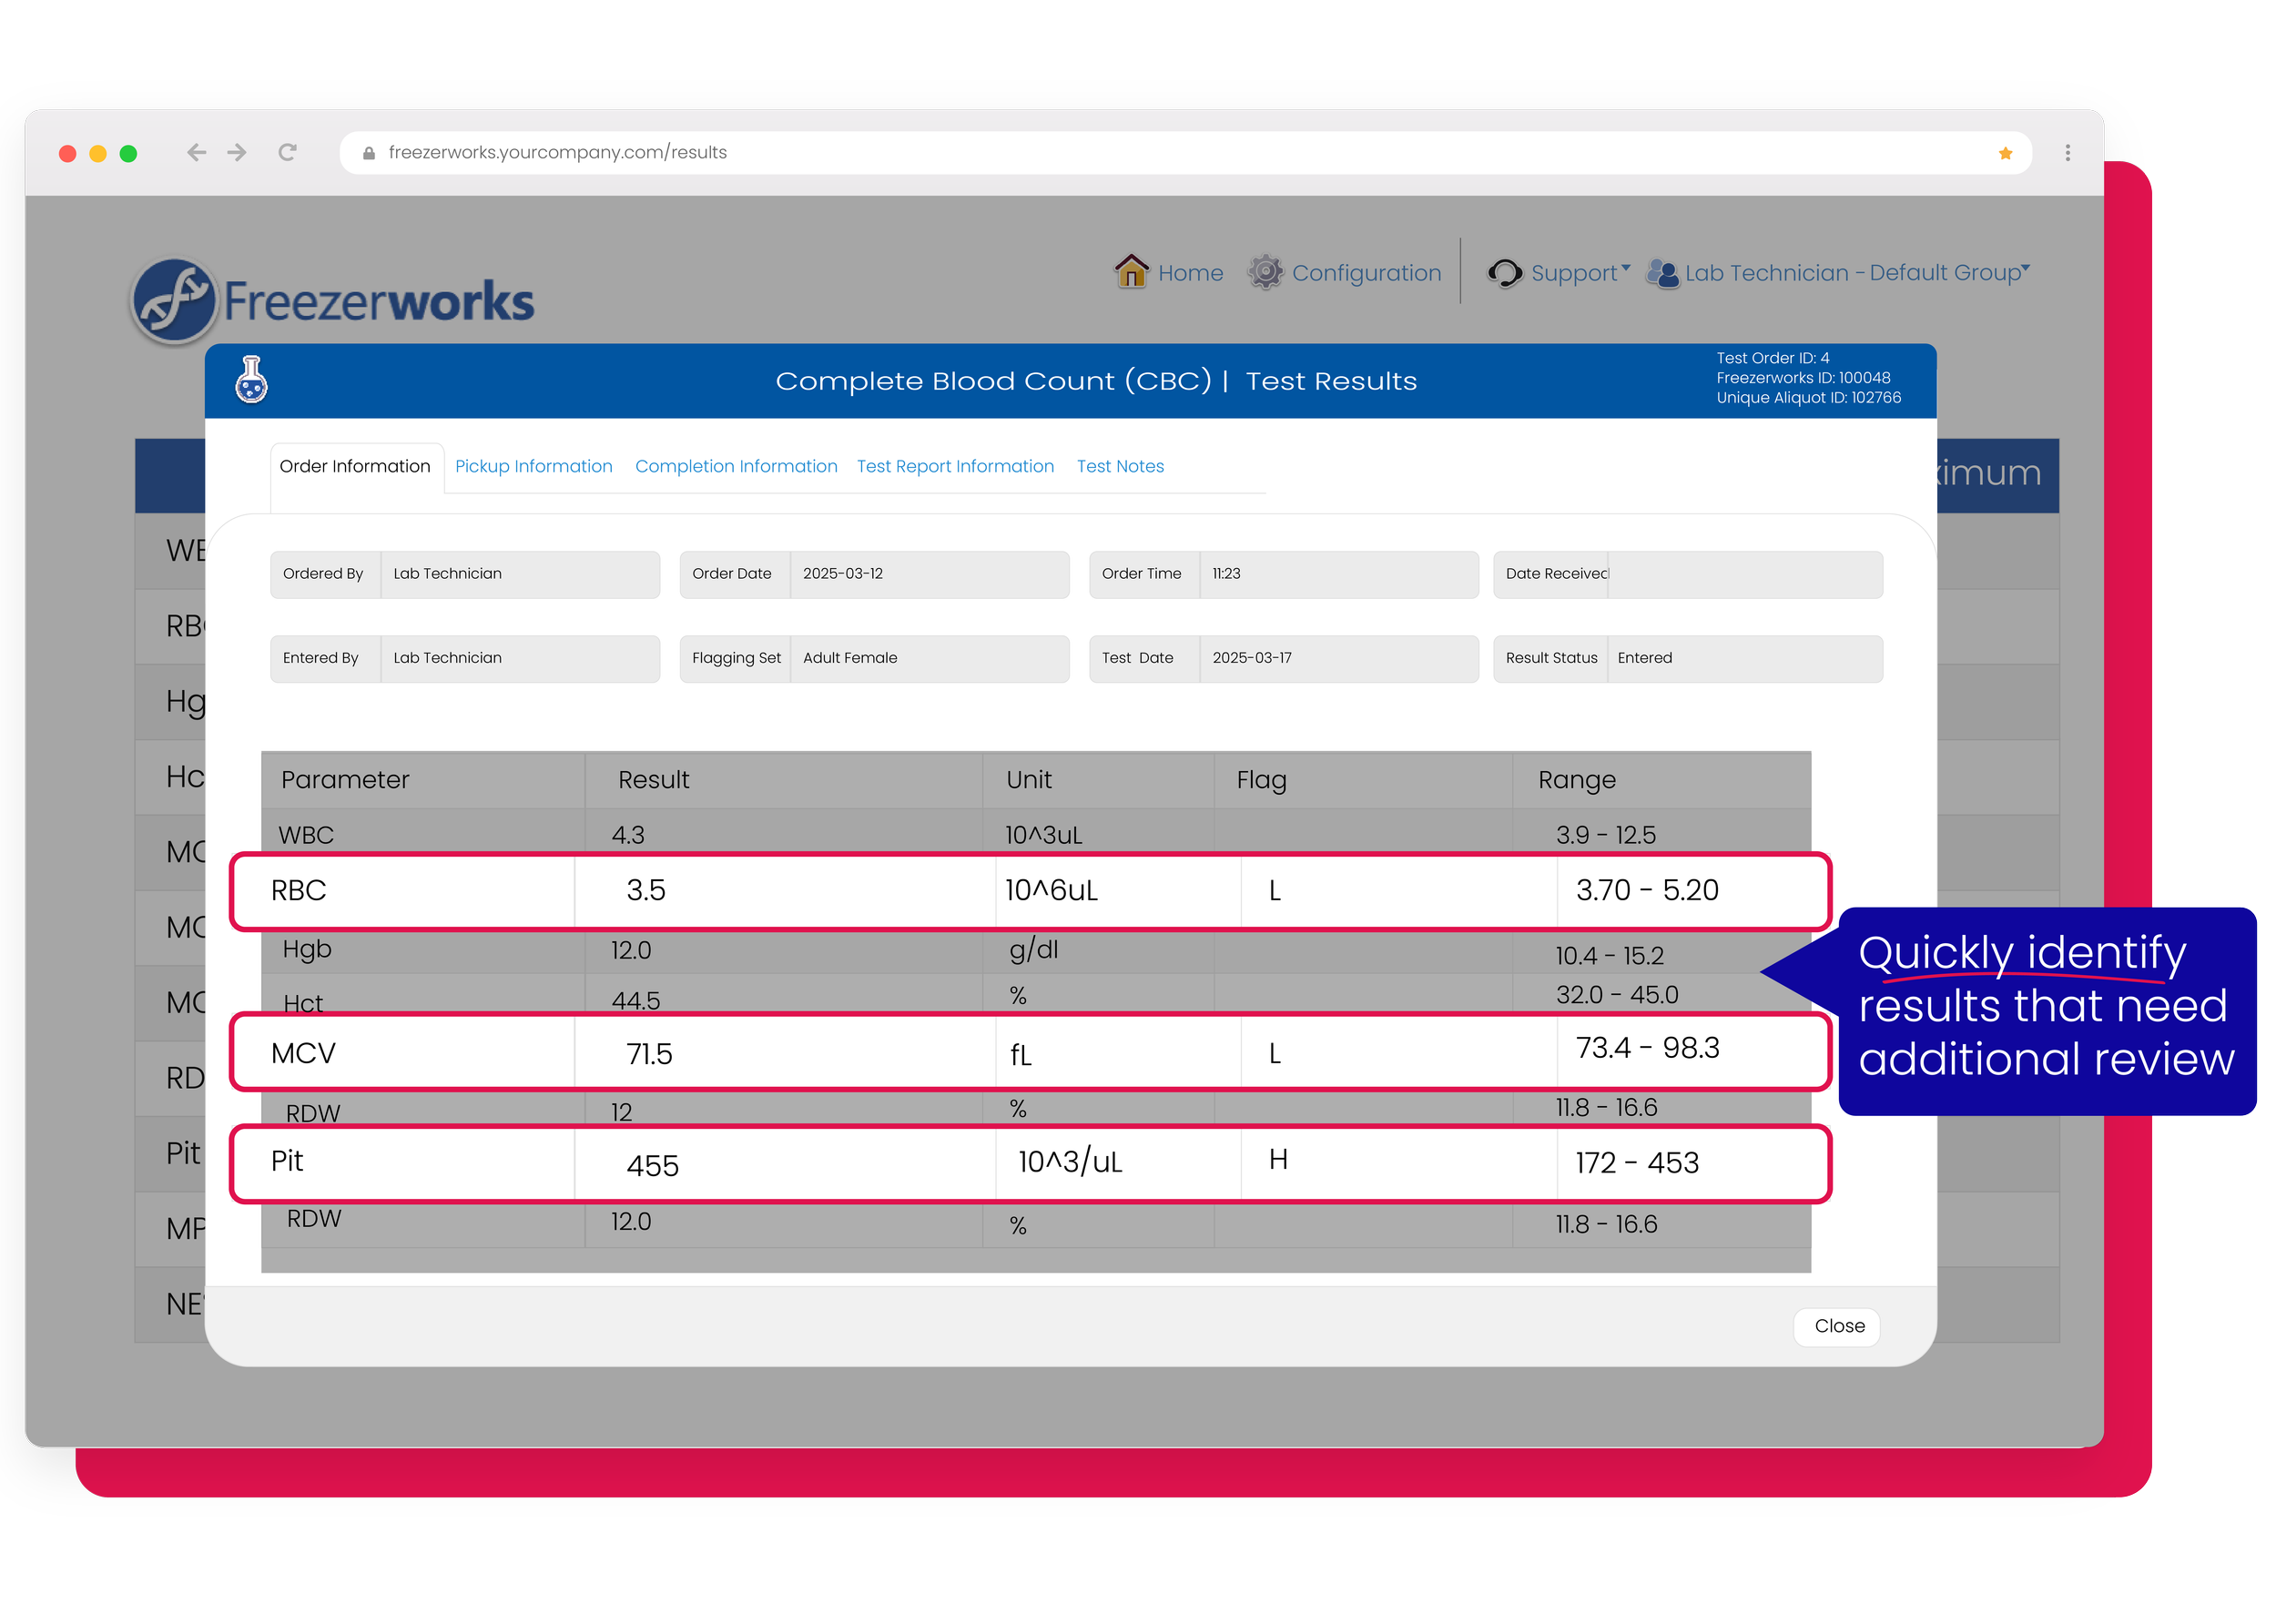This screenshot has width=2276, height=1624.
Task: Click the Support headset icon
Action: point(1504,273)
